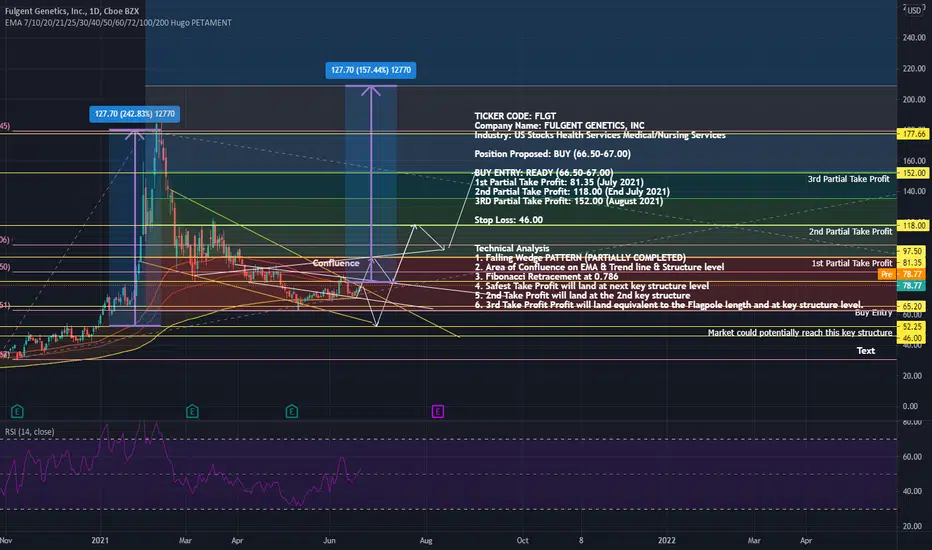Viewport: 932px width, 550px height.
Task: Select the Confluence text annotation
Action: click(336, 263)
